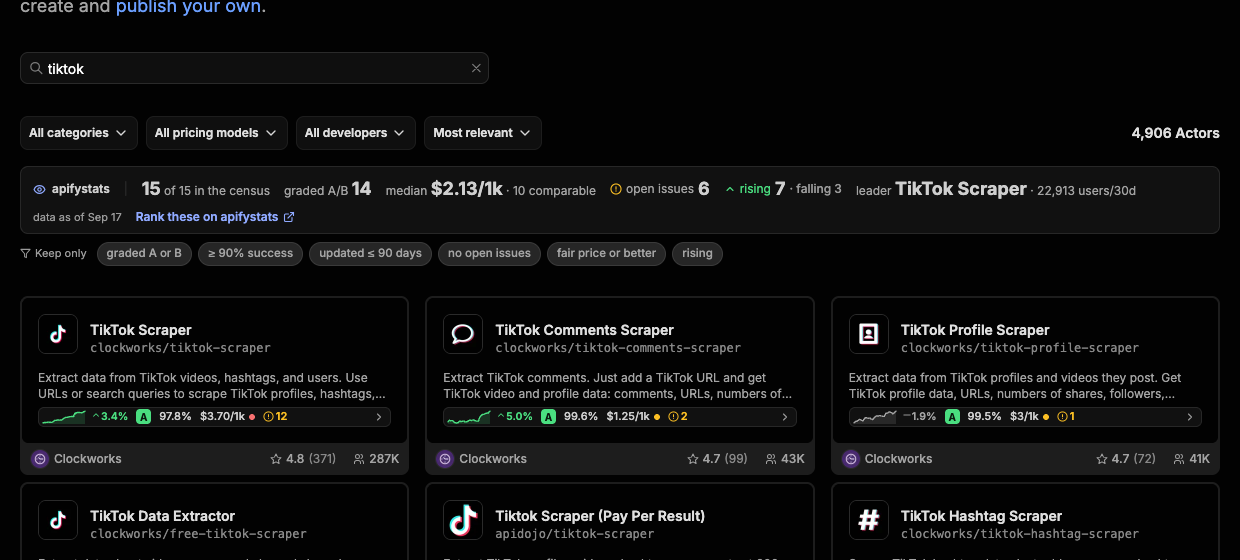Click trend sparkline on Profile Scraper card
Image resolution: width=1240 pixels, height=560 pixels.
(875, 417)
